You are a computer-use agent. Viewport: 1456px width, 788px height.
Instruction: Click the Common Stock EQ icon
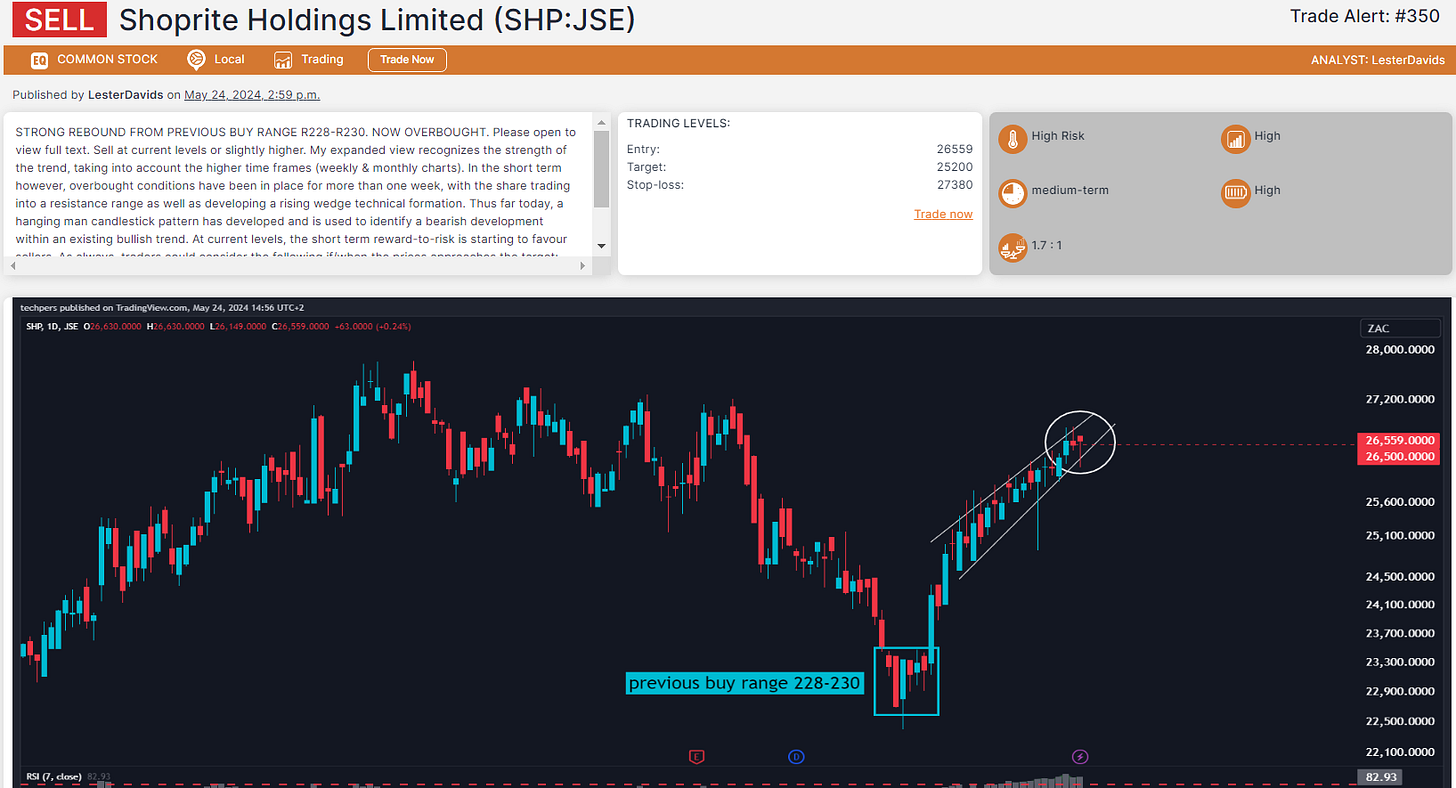39,60
